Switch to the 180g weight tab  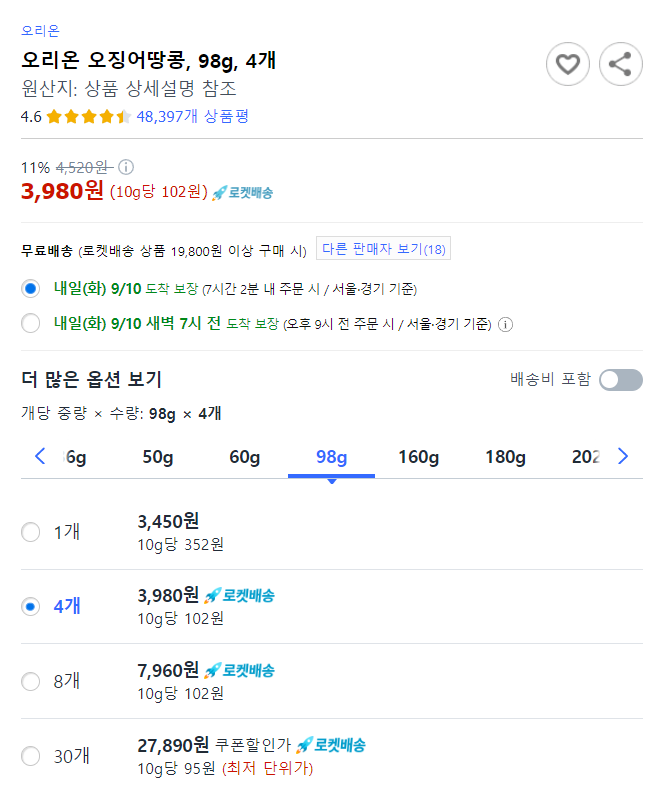point(505,457)
